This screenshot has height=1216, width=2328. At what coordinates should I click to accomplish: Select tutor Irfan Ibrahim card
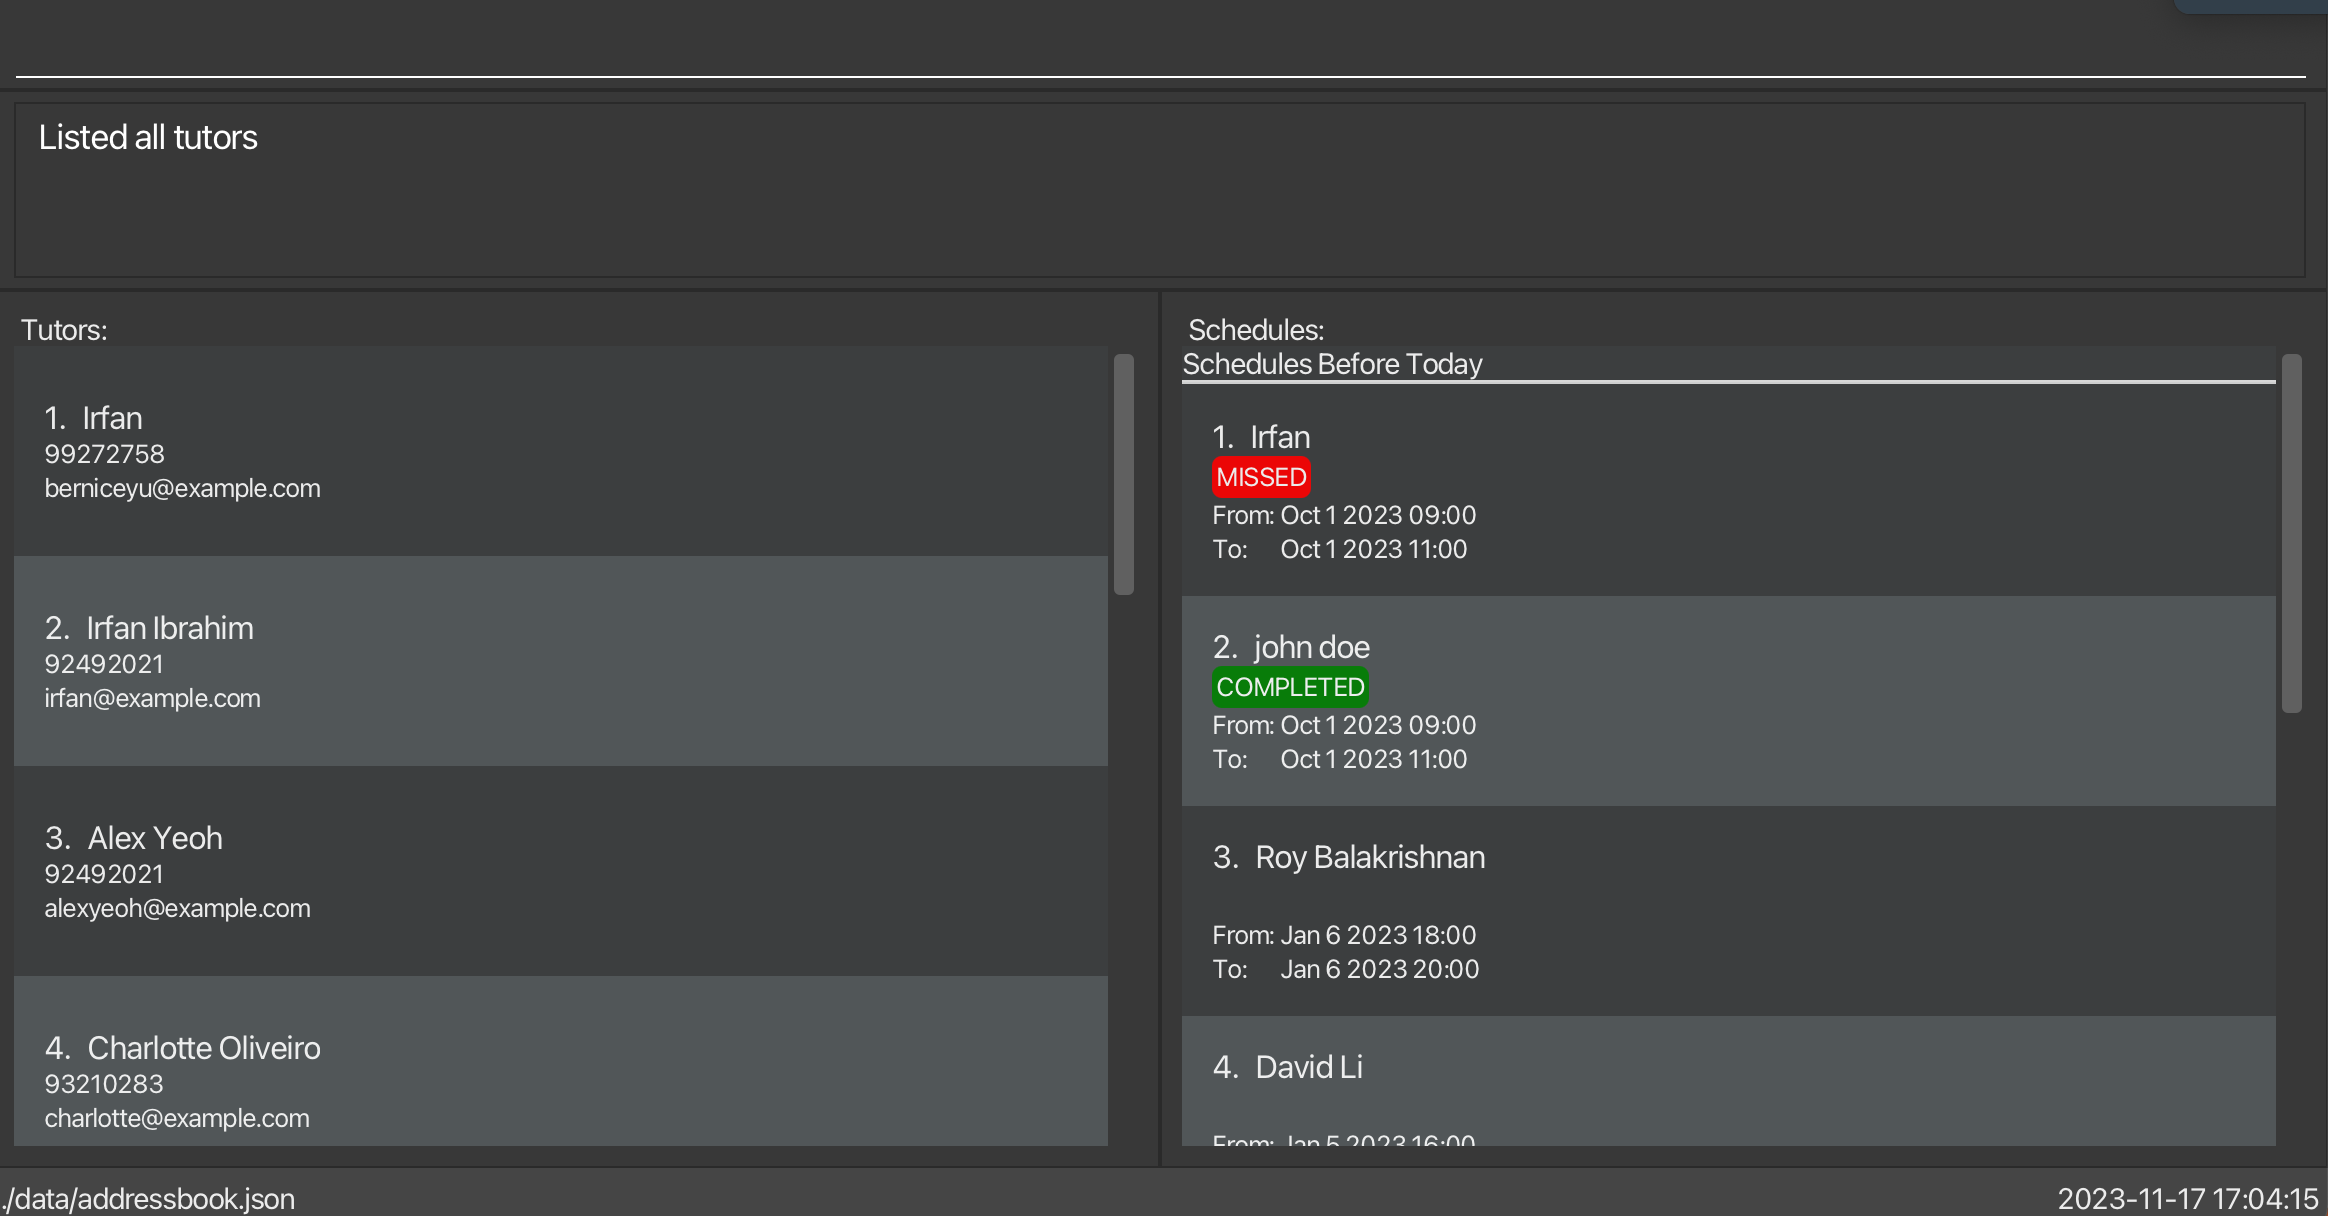pos(560,662)
